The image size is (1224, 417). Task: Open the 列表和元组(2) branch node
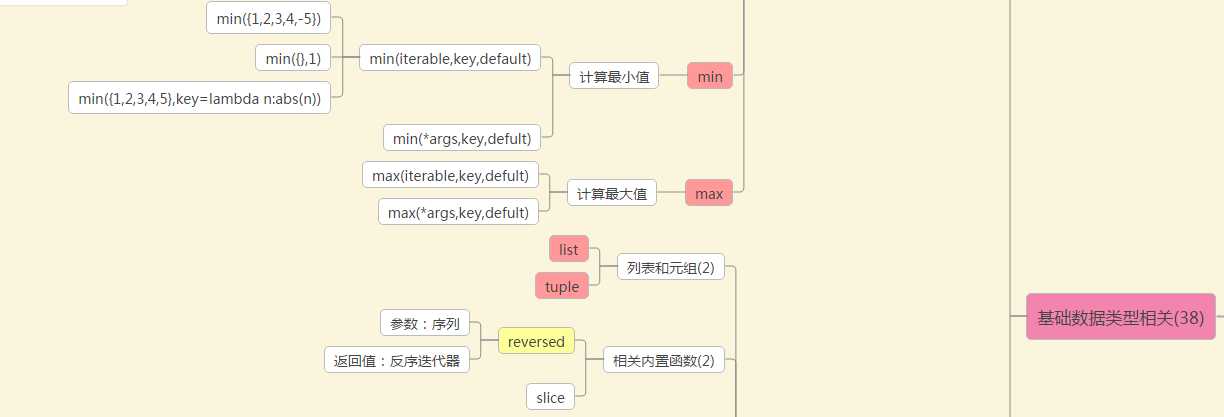[670, 267]
